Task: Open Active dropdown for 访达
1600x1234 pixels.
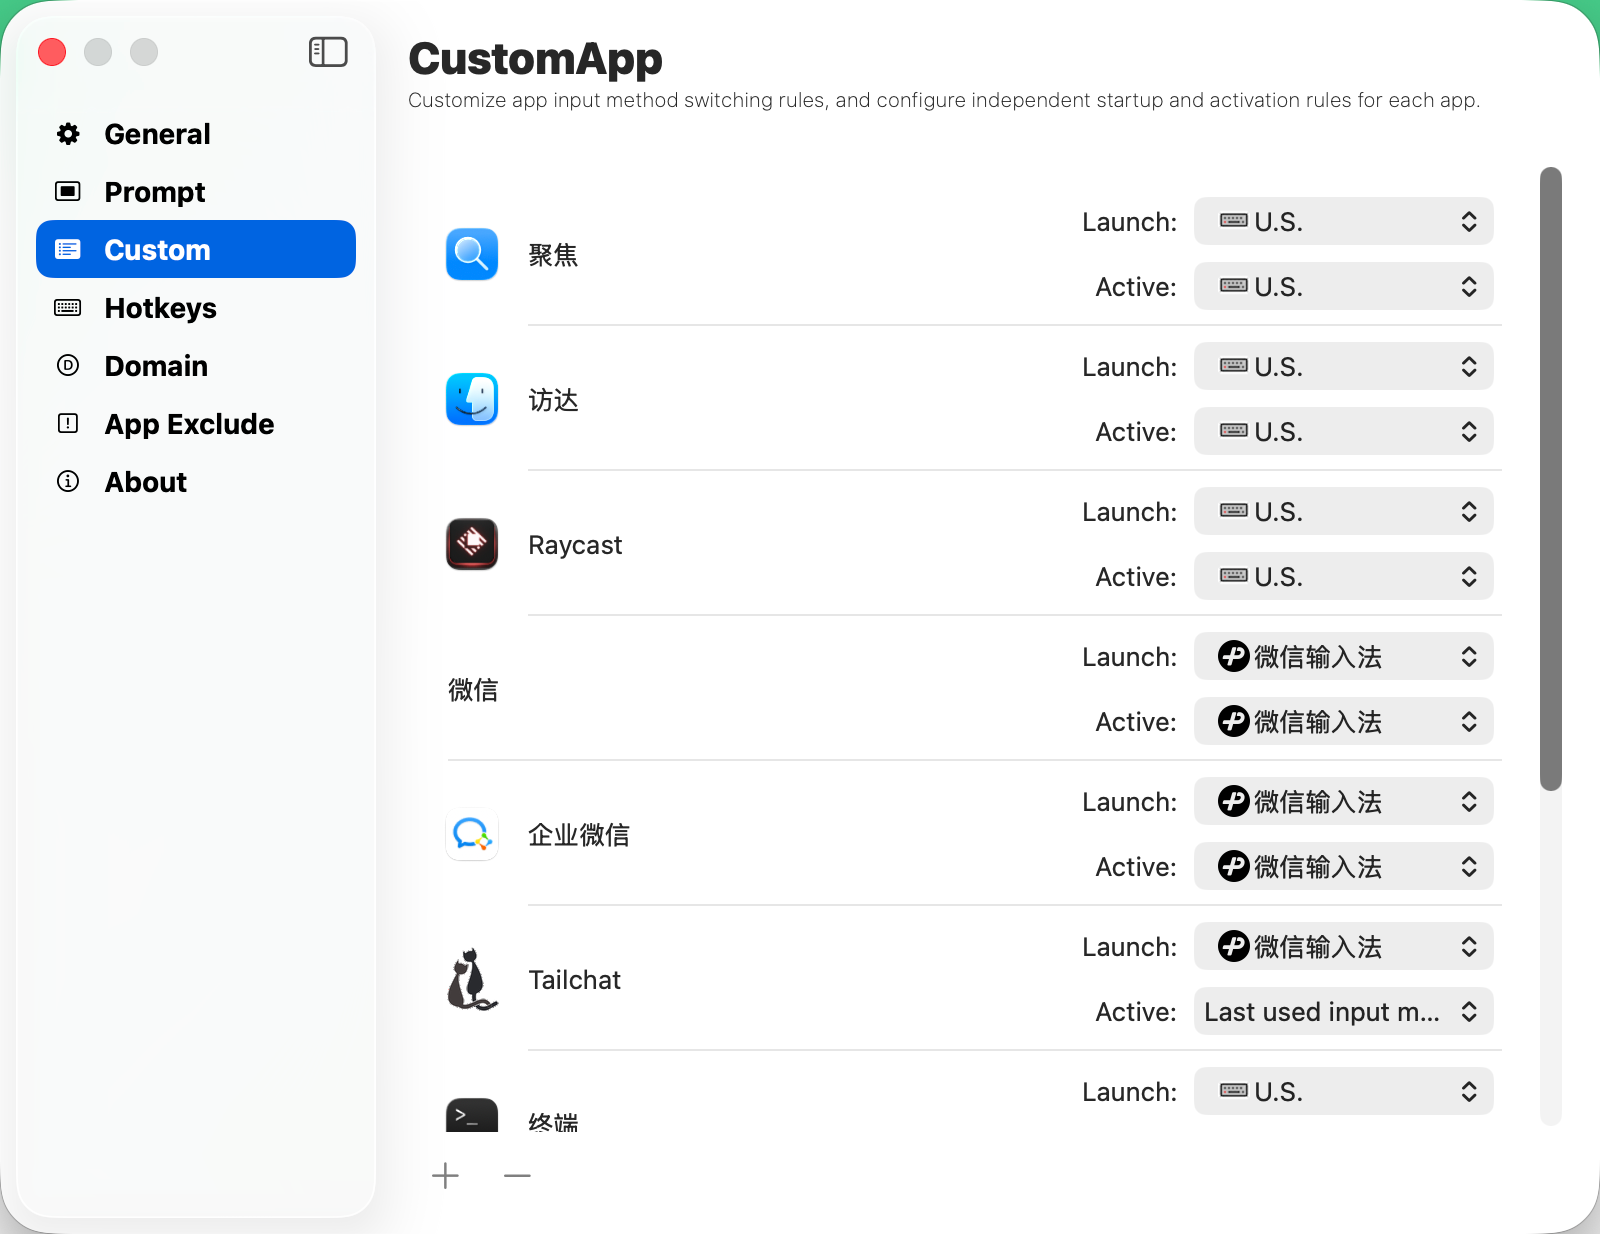Action: (1344, 431)
